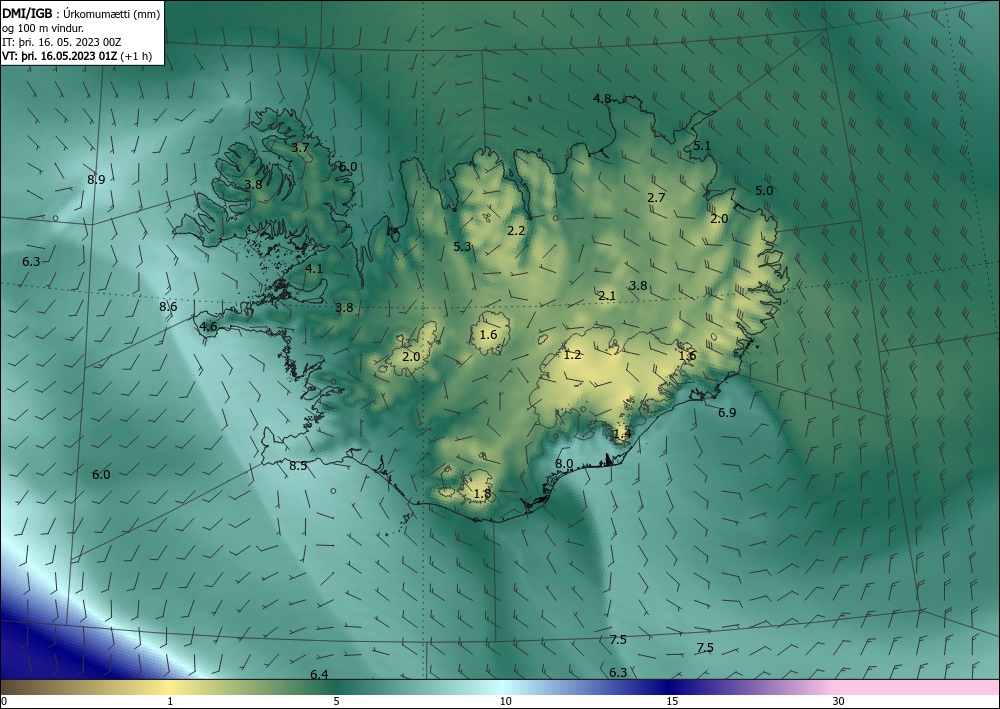Click the 4.6 value on Snæfellsnes peninsula
Image resolution: width=1000 pixels, height=709 pixels.
coord(209,327)
